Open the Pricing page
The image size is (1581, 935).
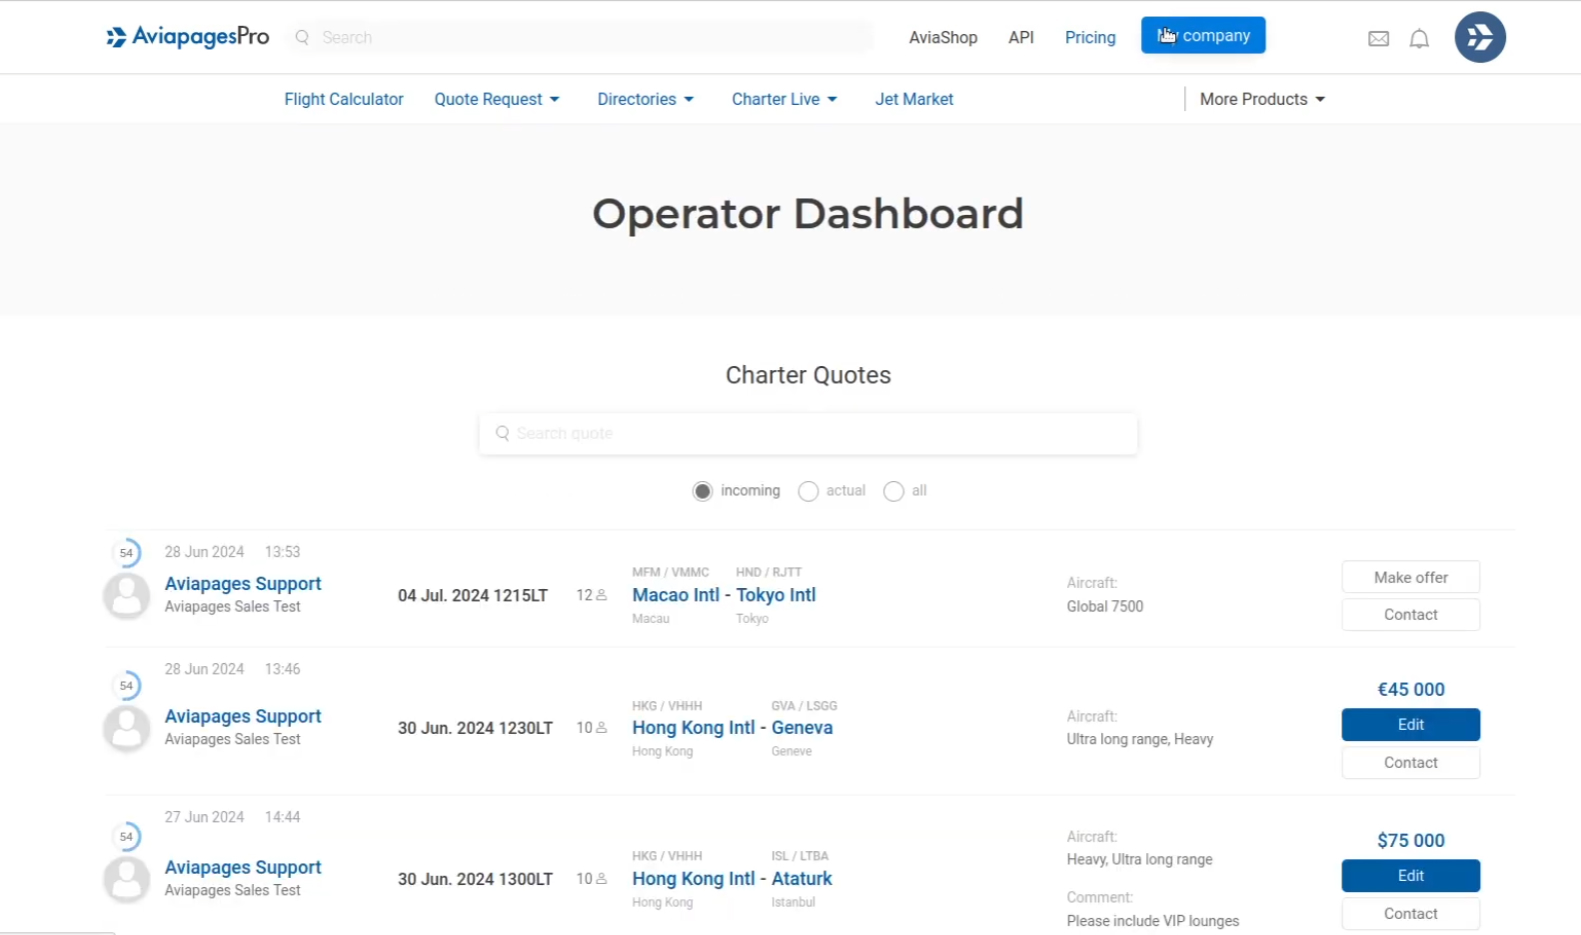coord(1090,37)
